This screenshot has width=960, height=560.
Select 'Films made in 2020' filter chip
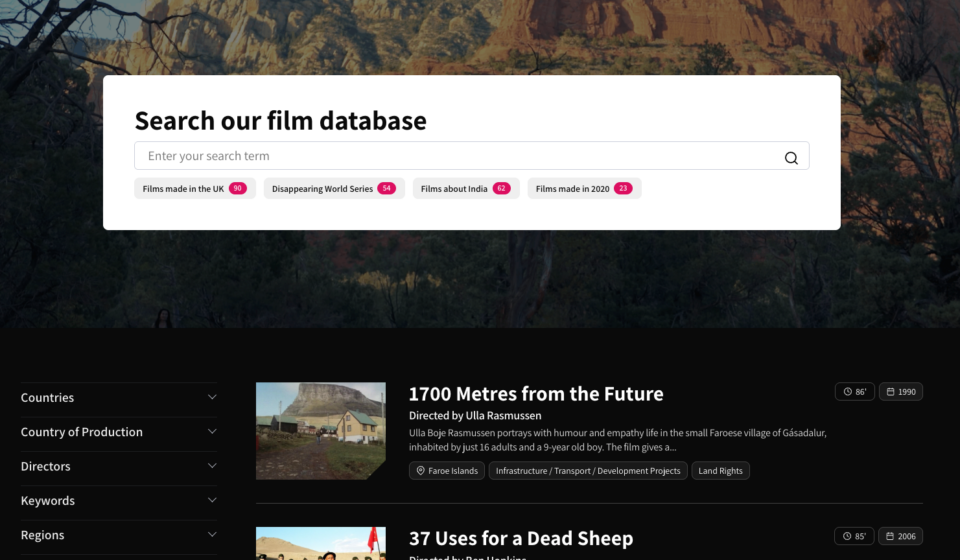(584, 189)
